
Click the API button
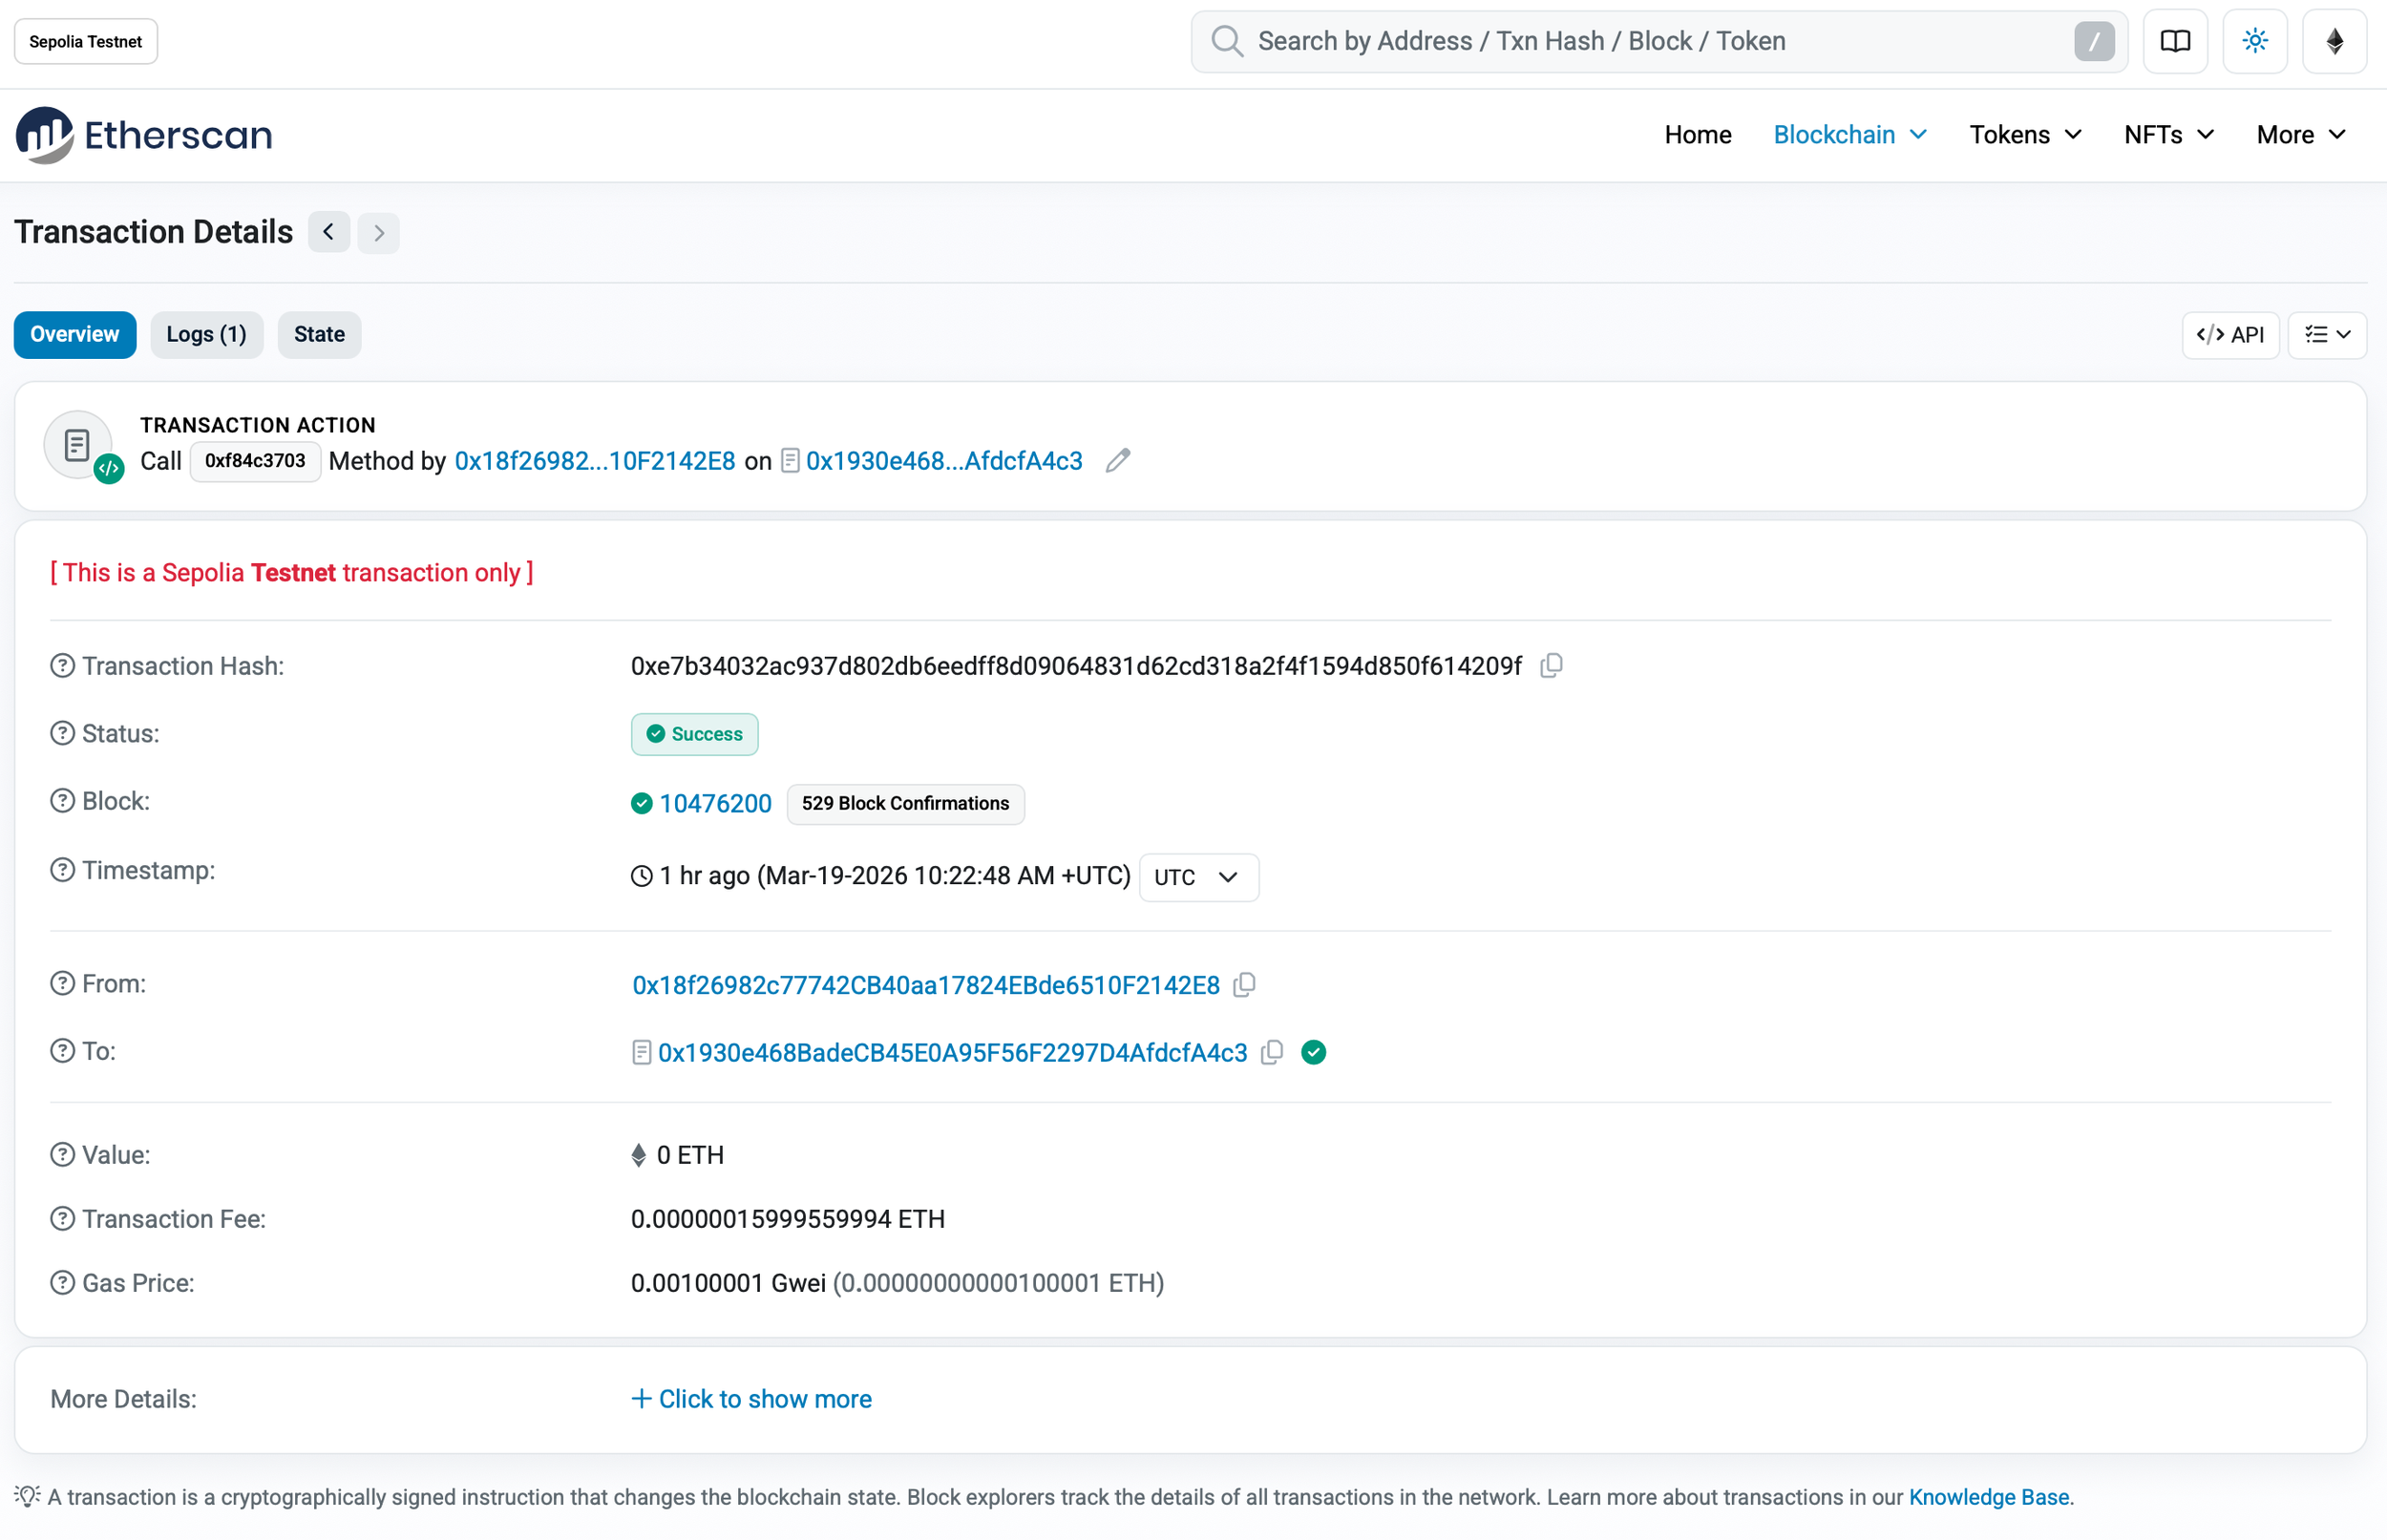click(2229, 334)
